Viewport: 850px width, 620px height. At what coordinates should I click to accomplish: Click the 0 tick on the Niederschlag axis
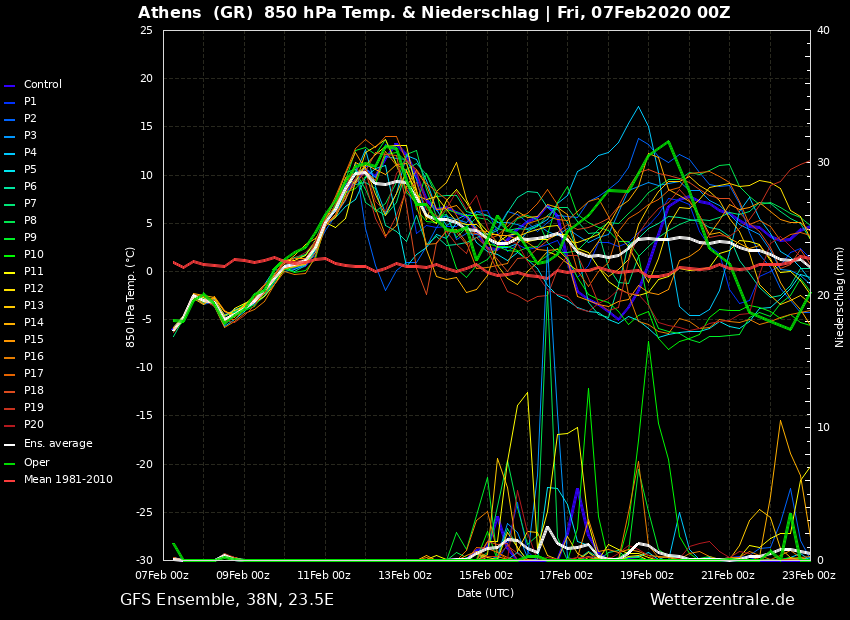820,560
